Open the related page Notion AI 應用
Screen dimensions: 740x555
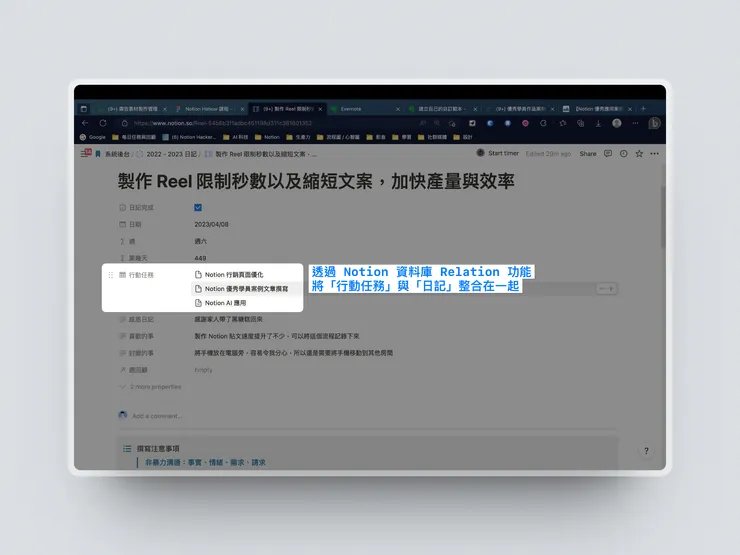click(x=225, y=303)
